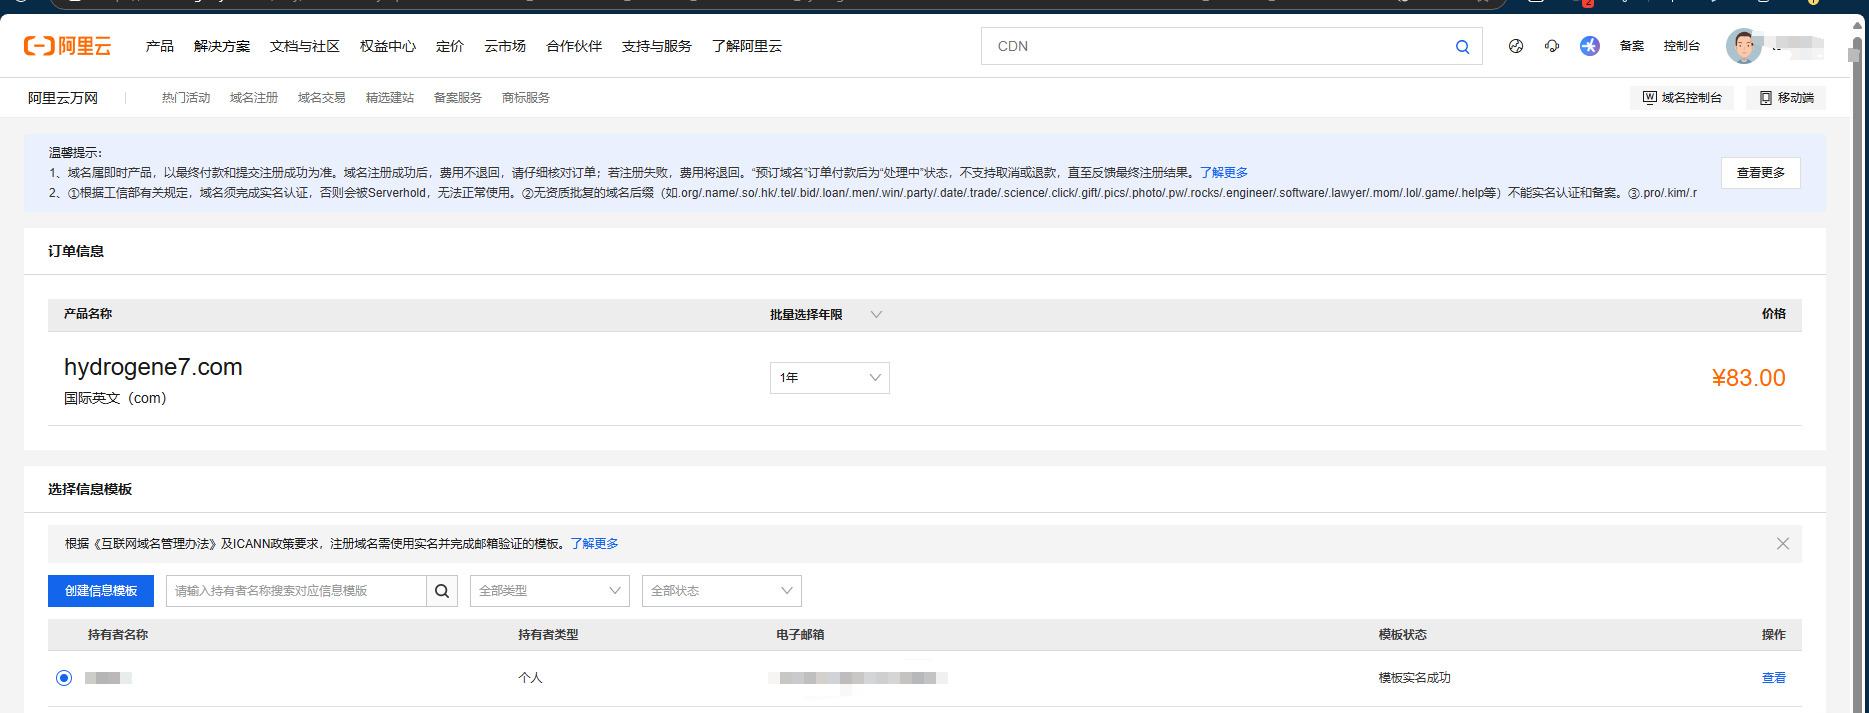Open the 域名控制台 button
This screenshot has height=713, width=1869.
(1683, 98)
